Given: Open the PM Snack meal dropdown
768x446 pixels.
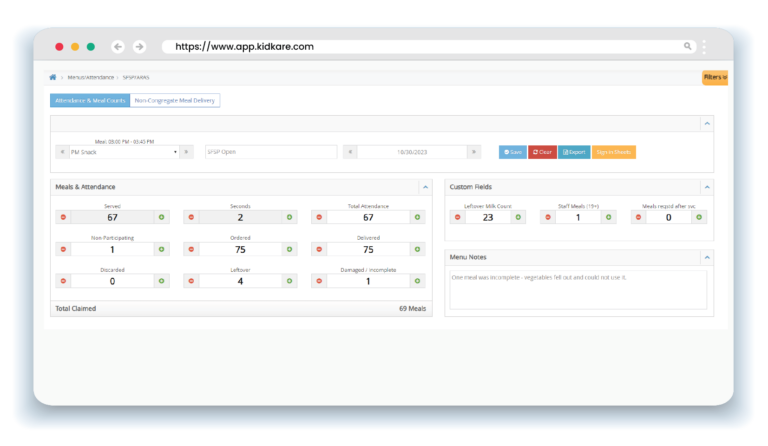Looking at the screenshot, I should (122, 152).
